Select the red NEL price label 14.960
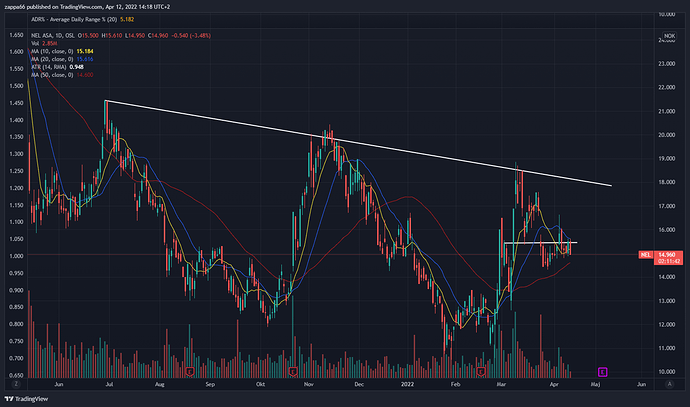This screenshot has width=690, height=407. pos(661,255)
